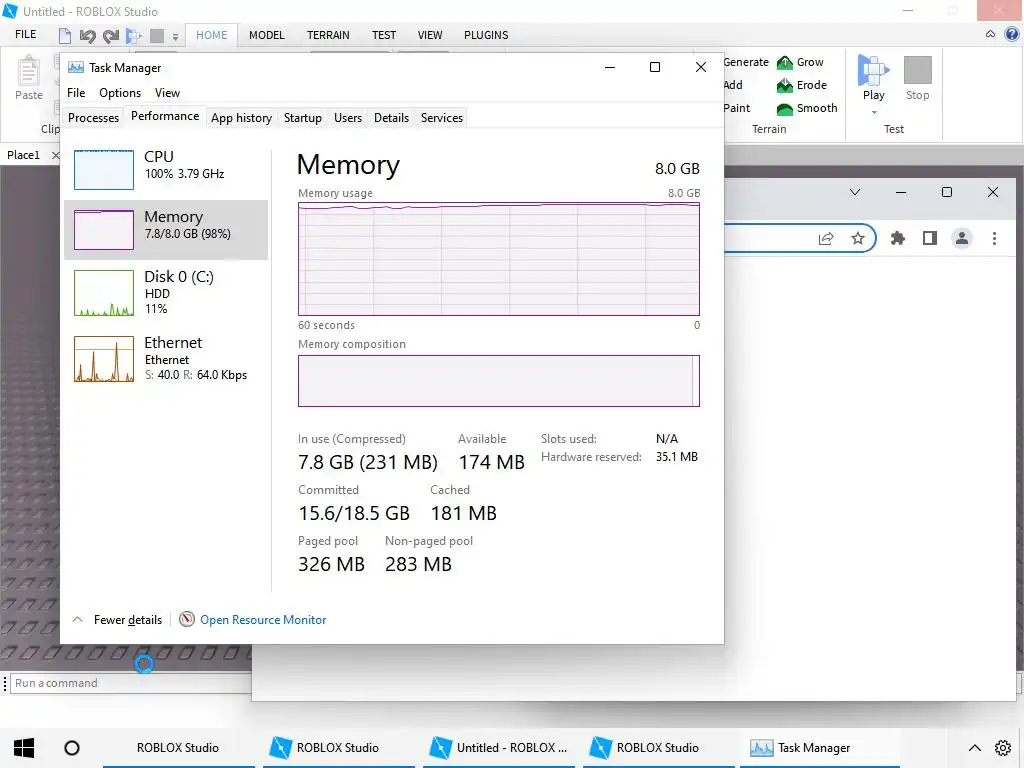The image size is (1024, 768).
Task: Switch to Untitled - ROBLOX taskbar window
Action: point(500,748)
